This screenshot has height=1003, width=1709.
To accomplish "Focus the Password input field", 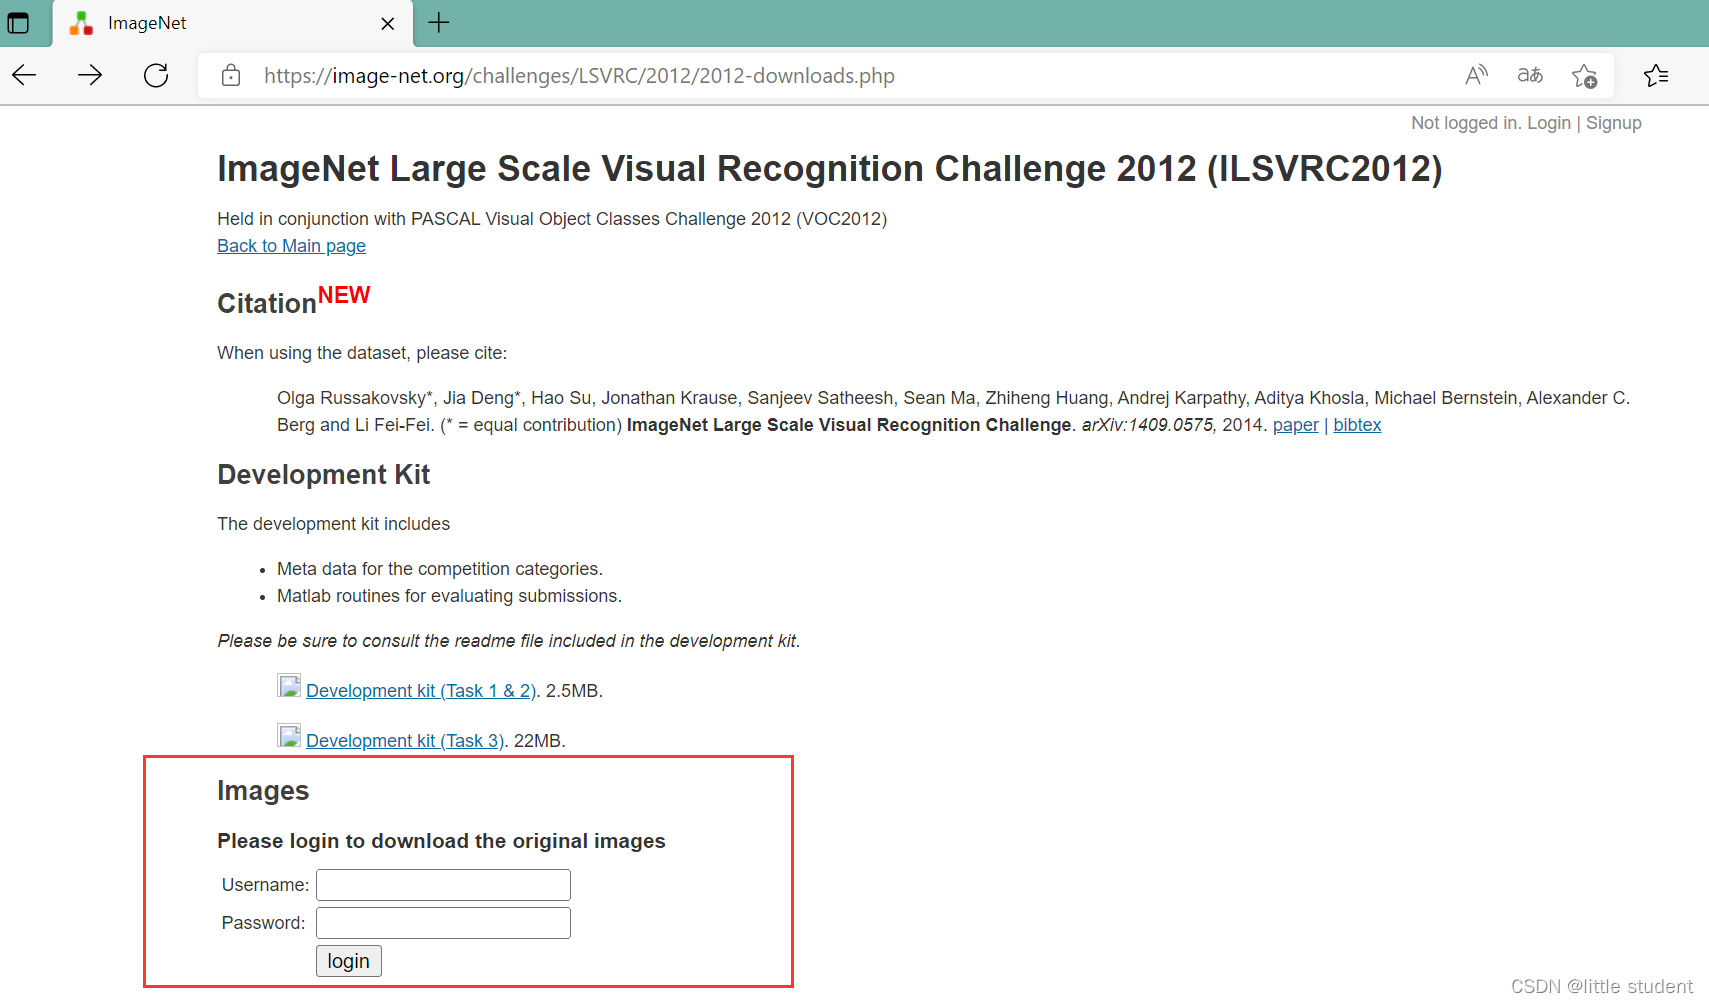I will coord(443,923).
